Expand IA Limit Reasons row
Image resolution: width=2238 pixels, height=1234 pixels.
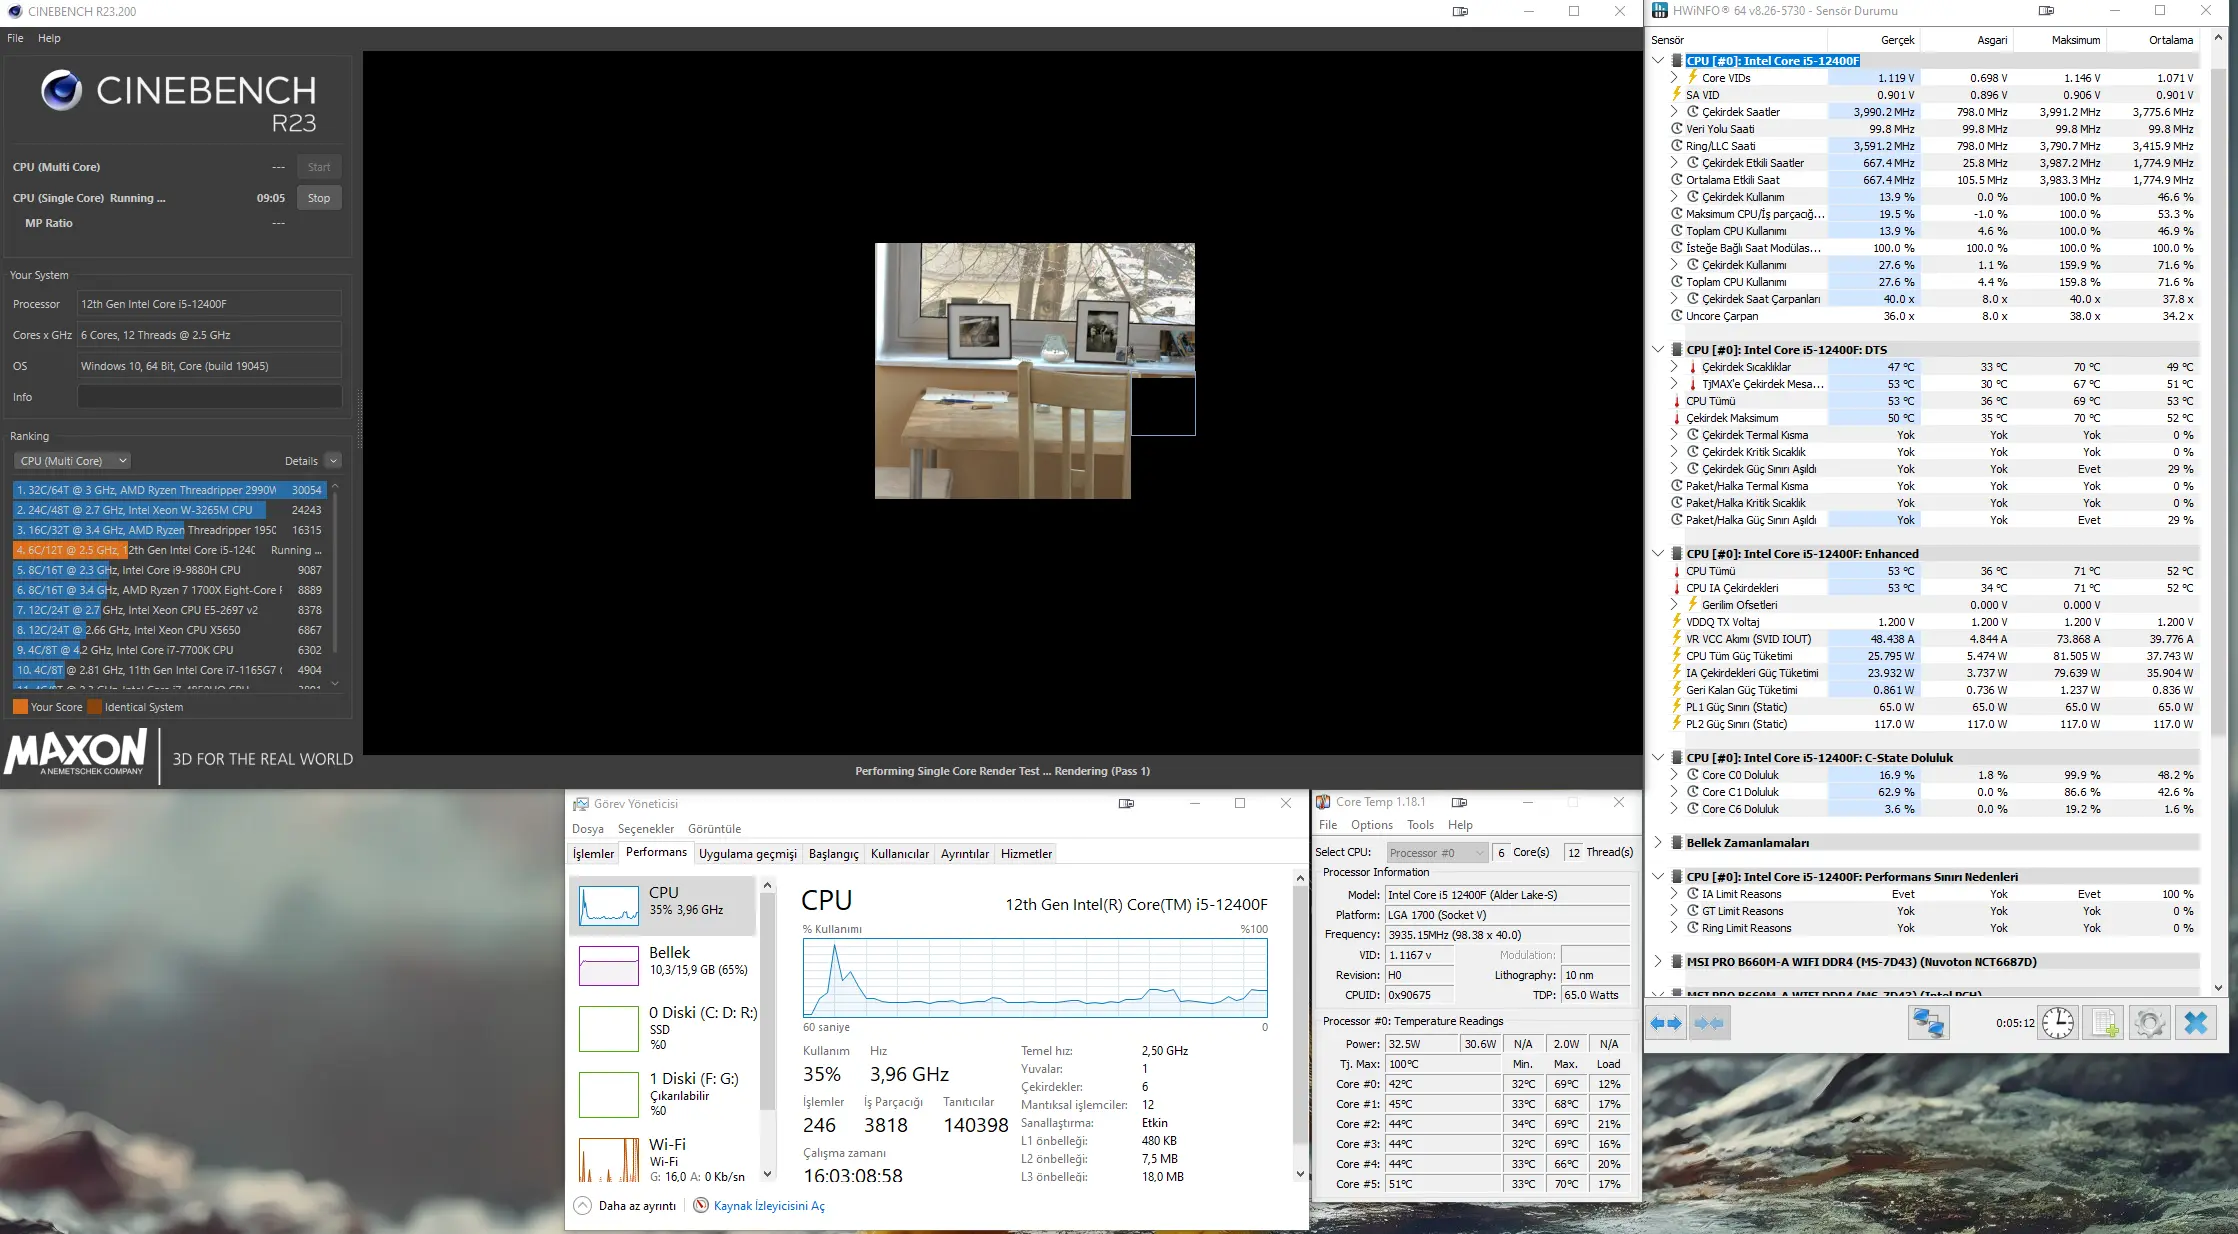1674,894
